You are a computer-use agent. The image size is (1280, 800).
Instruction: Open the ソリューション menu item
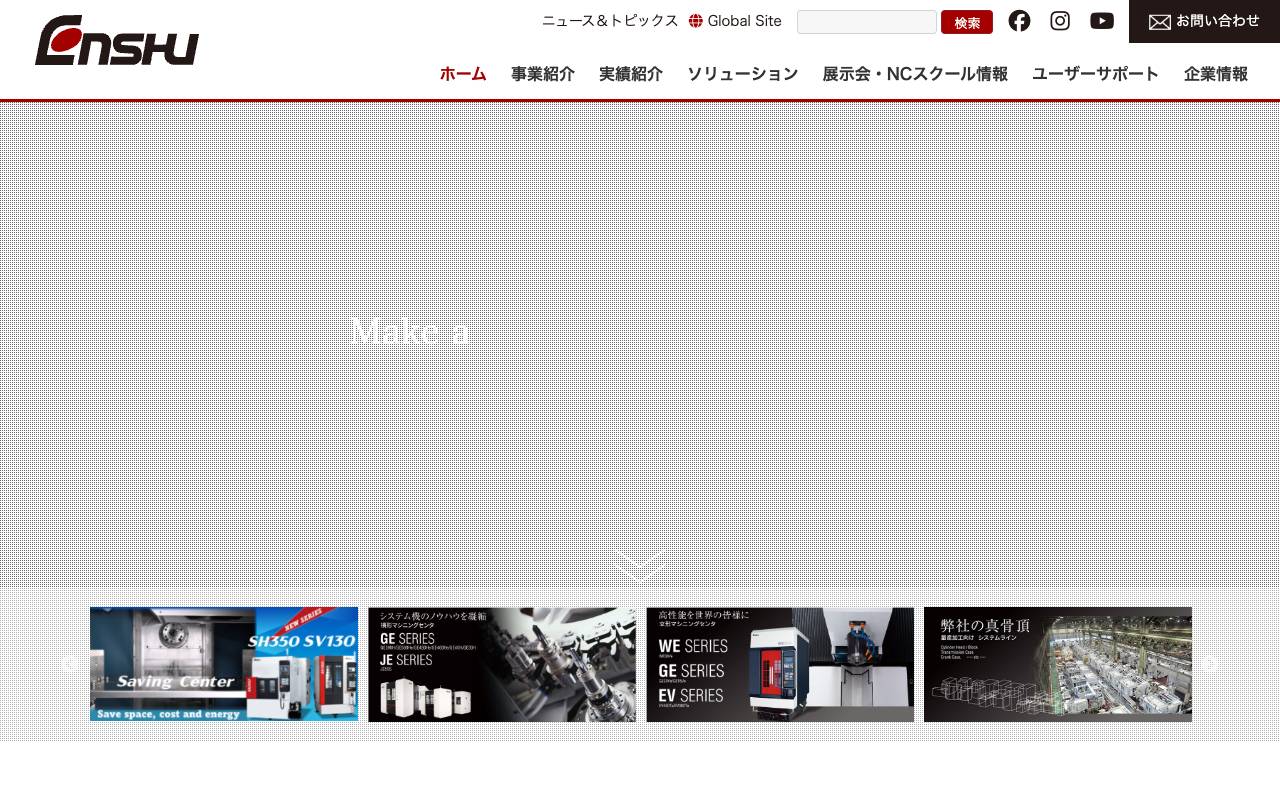coord(743,73)
